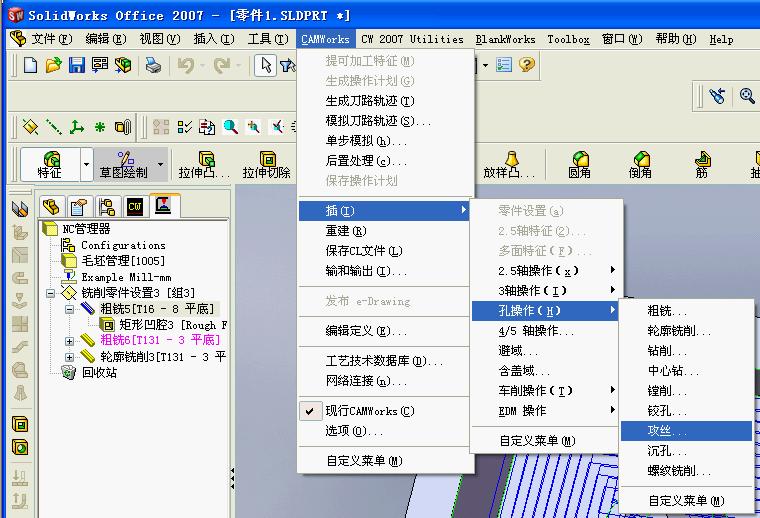Collapse the 铣削零件设置3 tree node

coord(50,293)
